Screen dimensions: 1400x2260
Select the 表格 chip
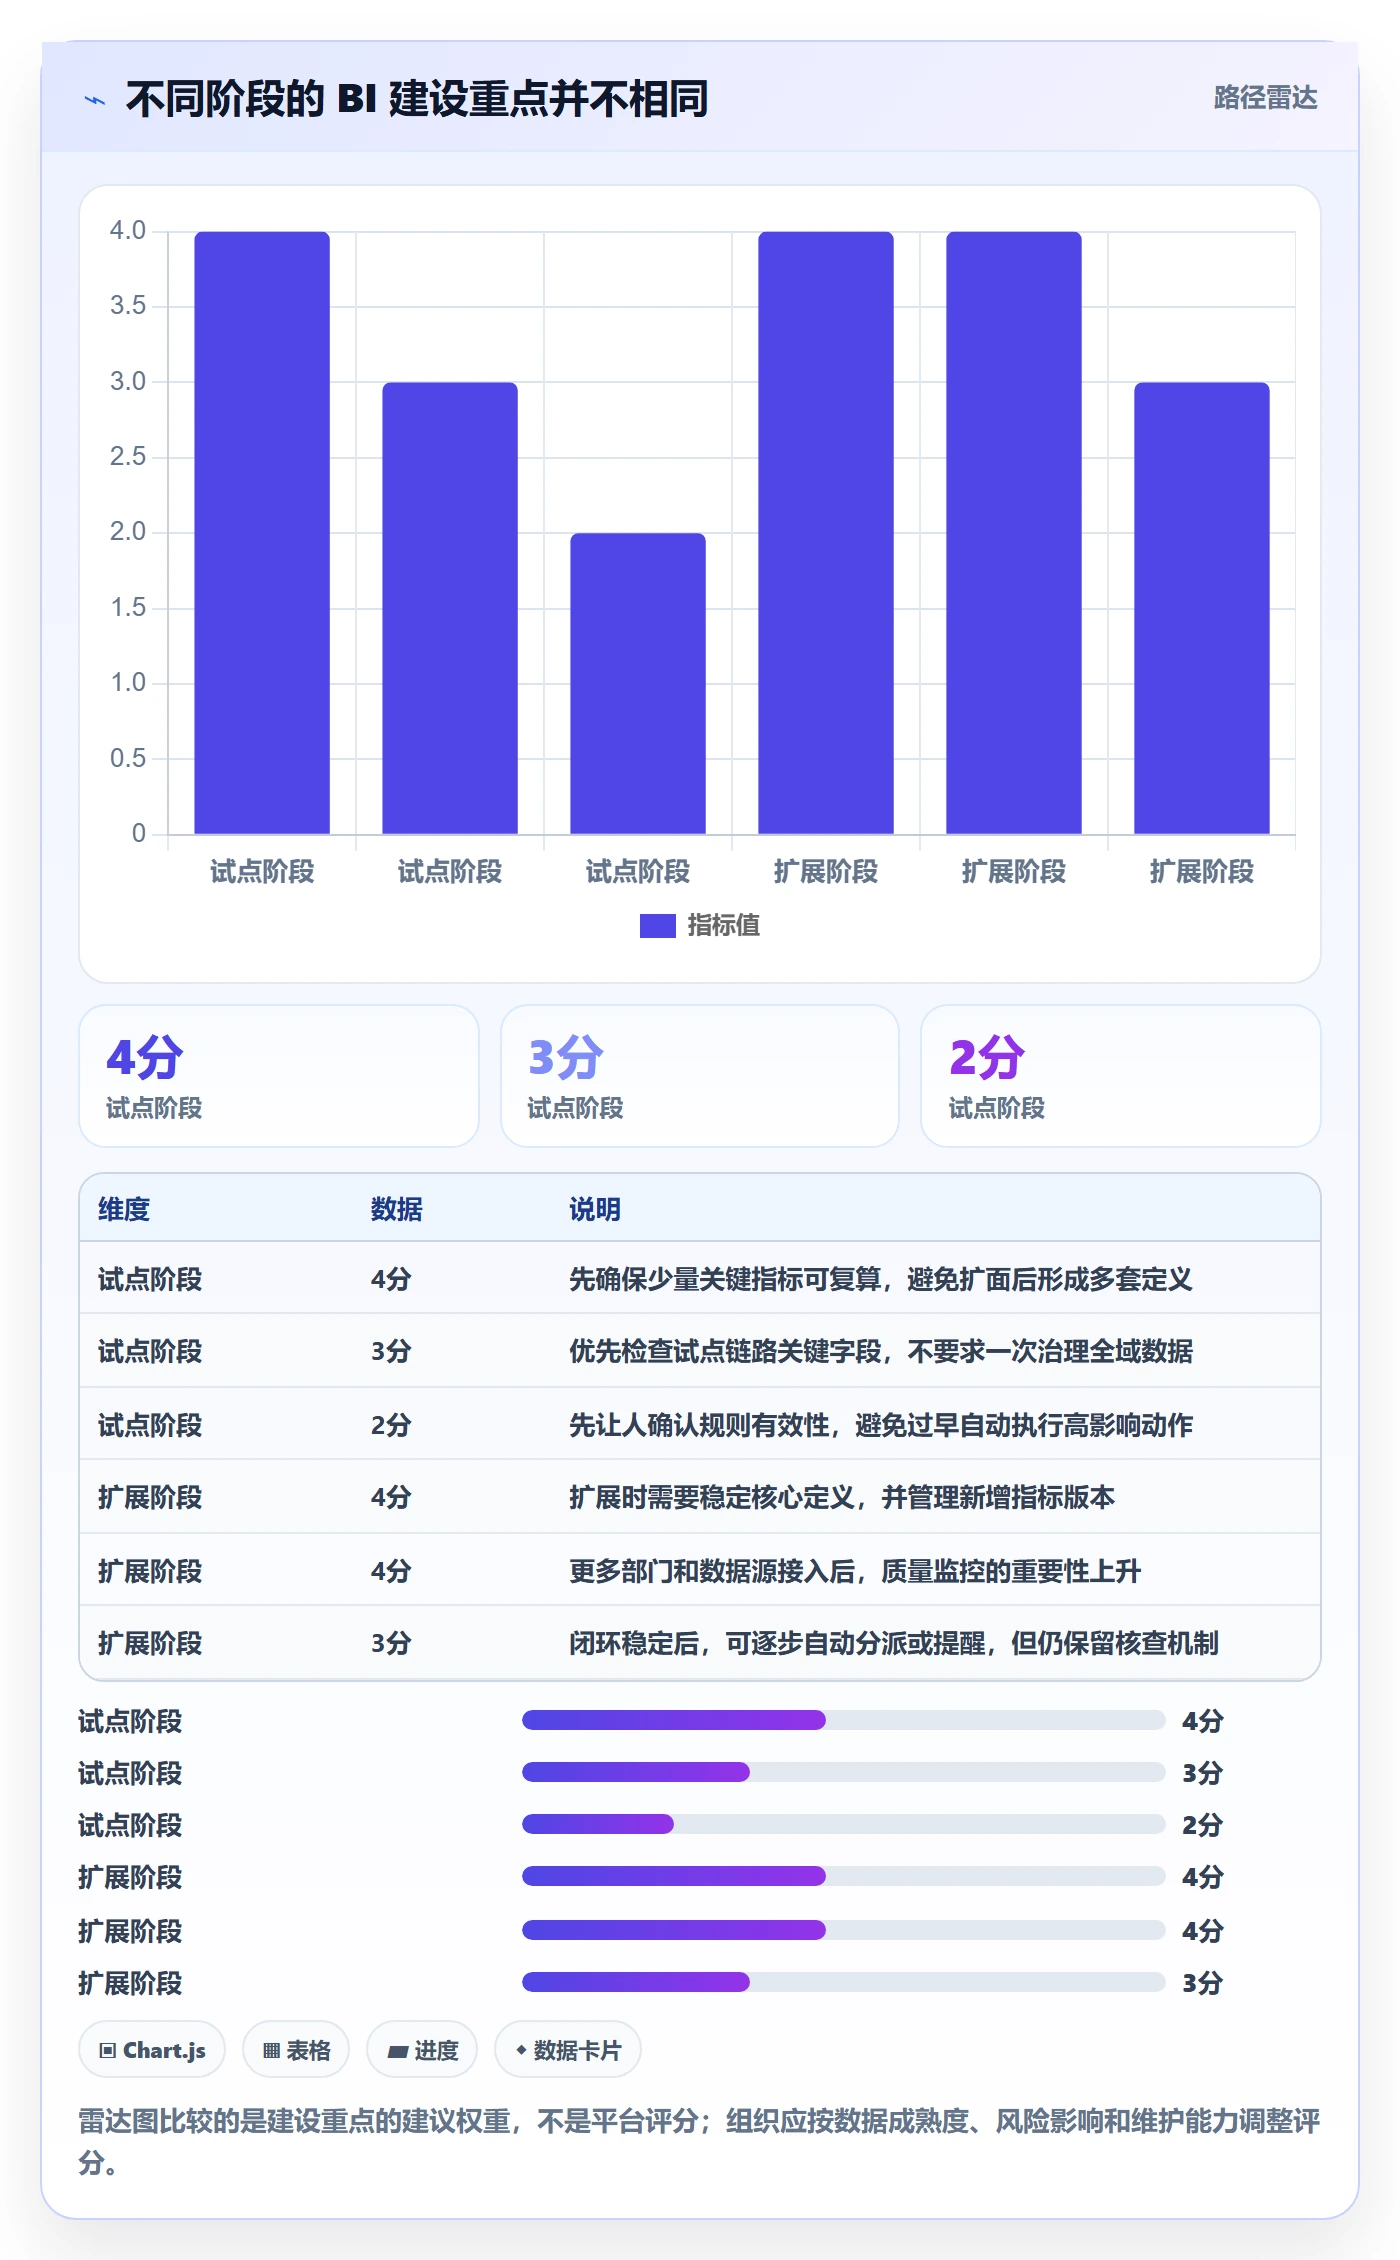296,2050
